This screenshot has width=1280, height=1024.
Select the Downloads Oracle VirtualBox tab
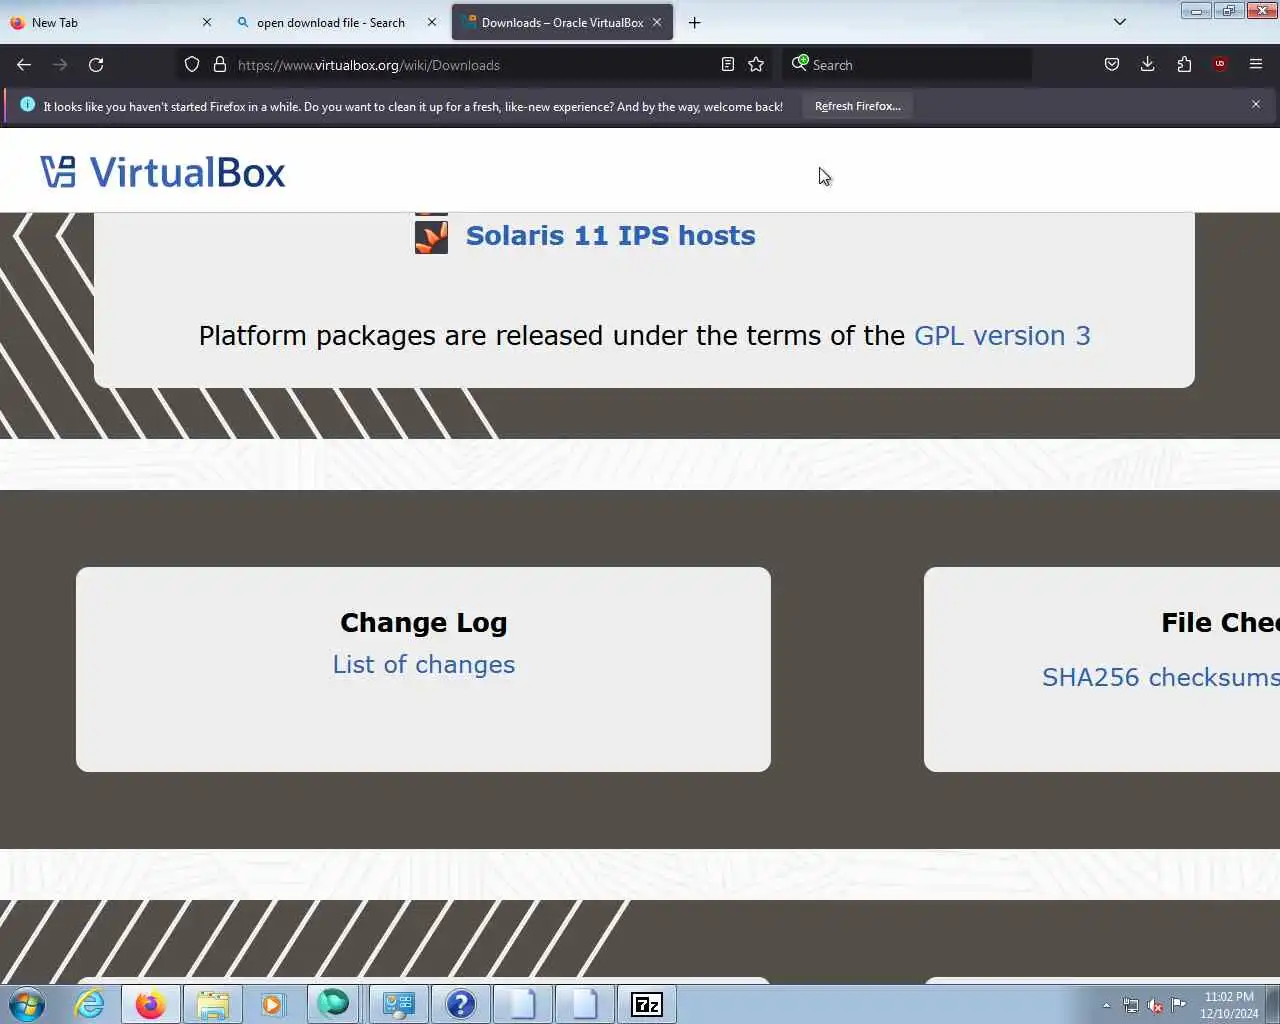pyautogui.click(x=562, y=22)
